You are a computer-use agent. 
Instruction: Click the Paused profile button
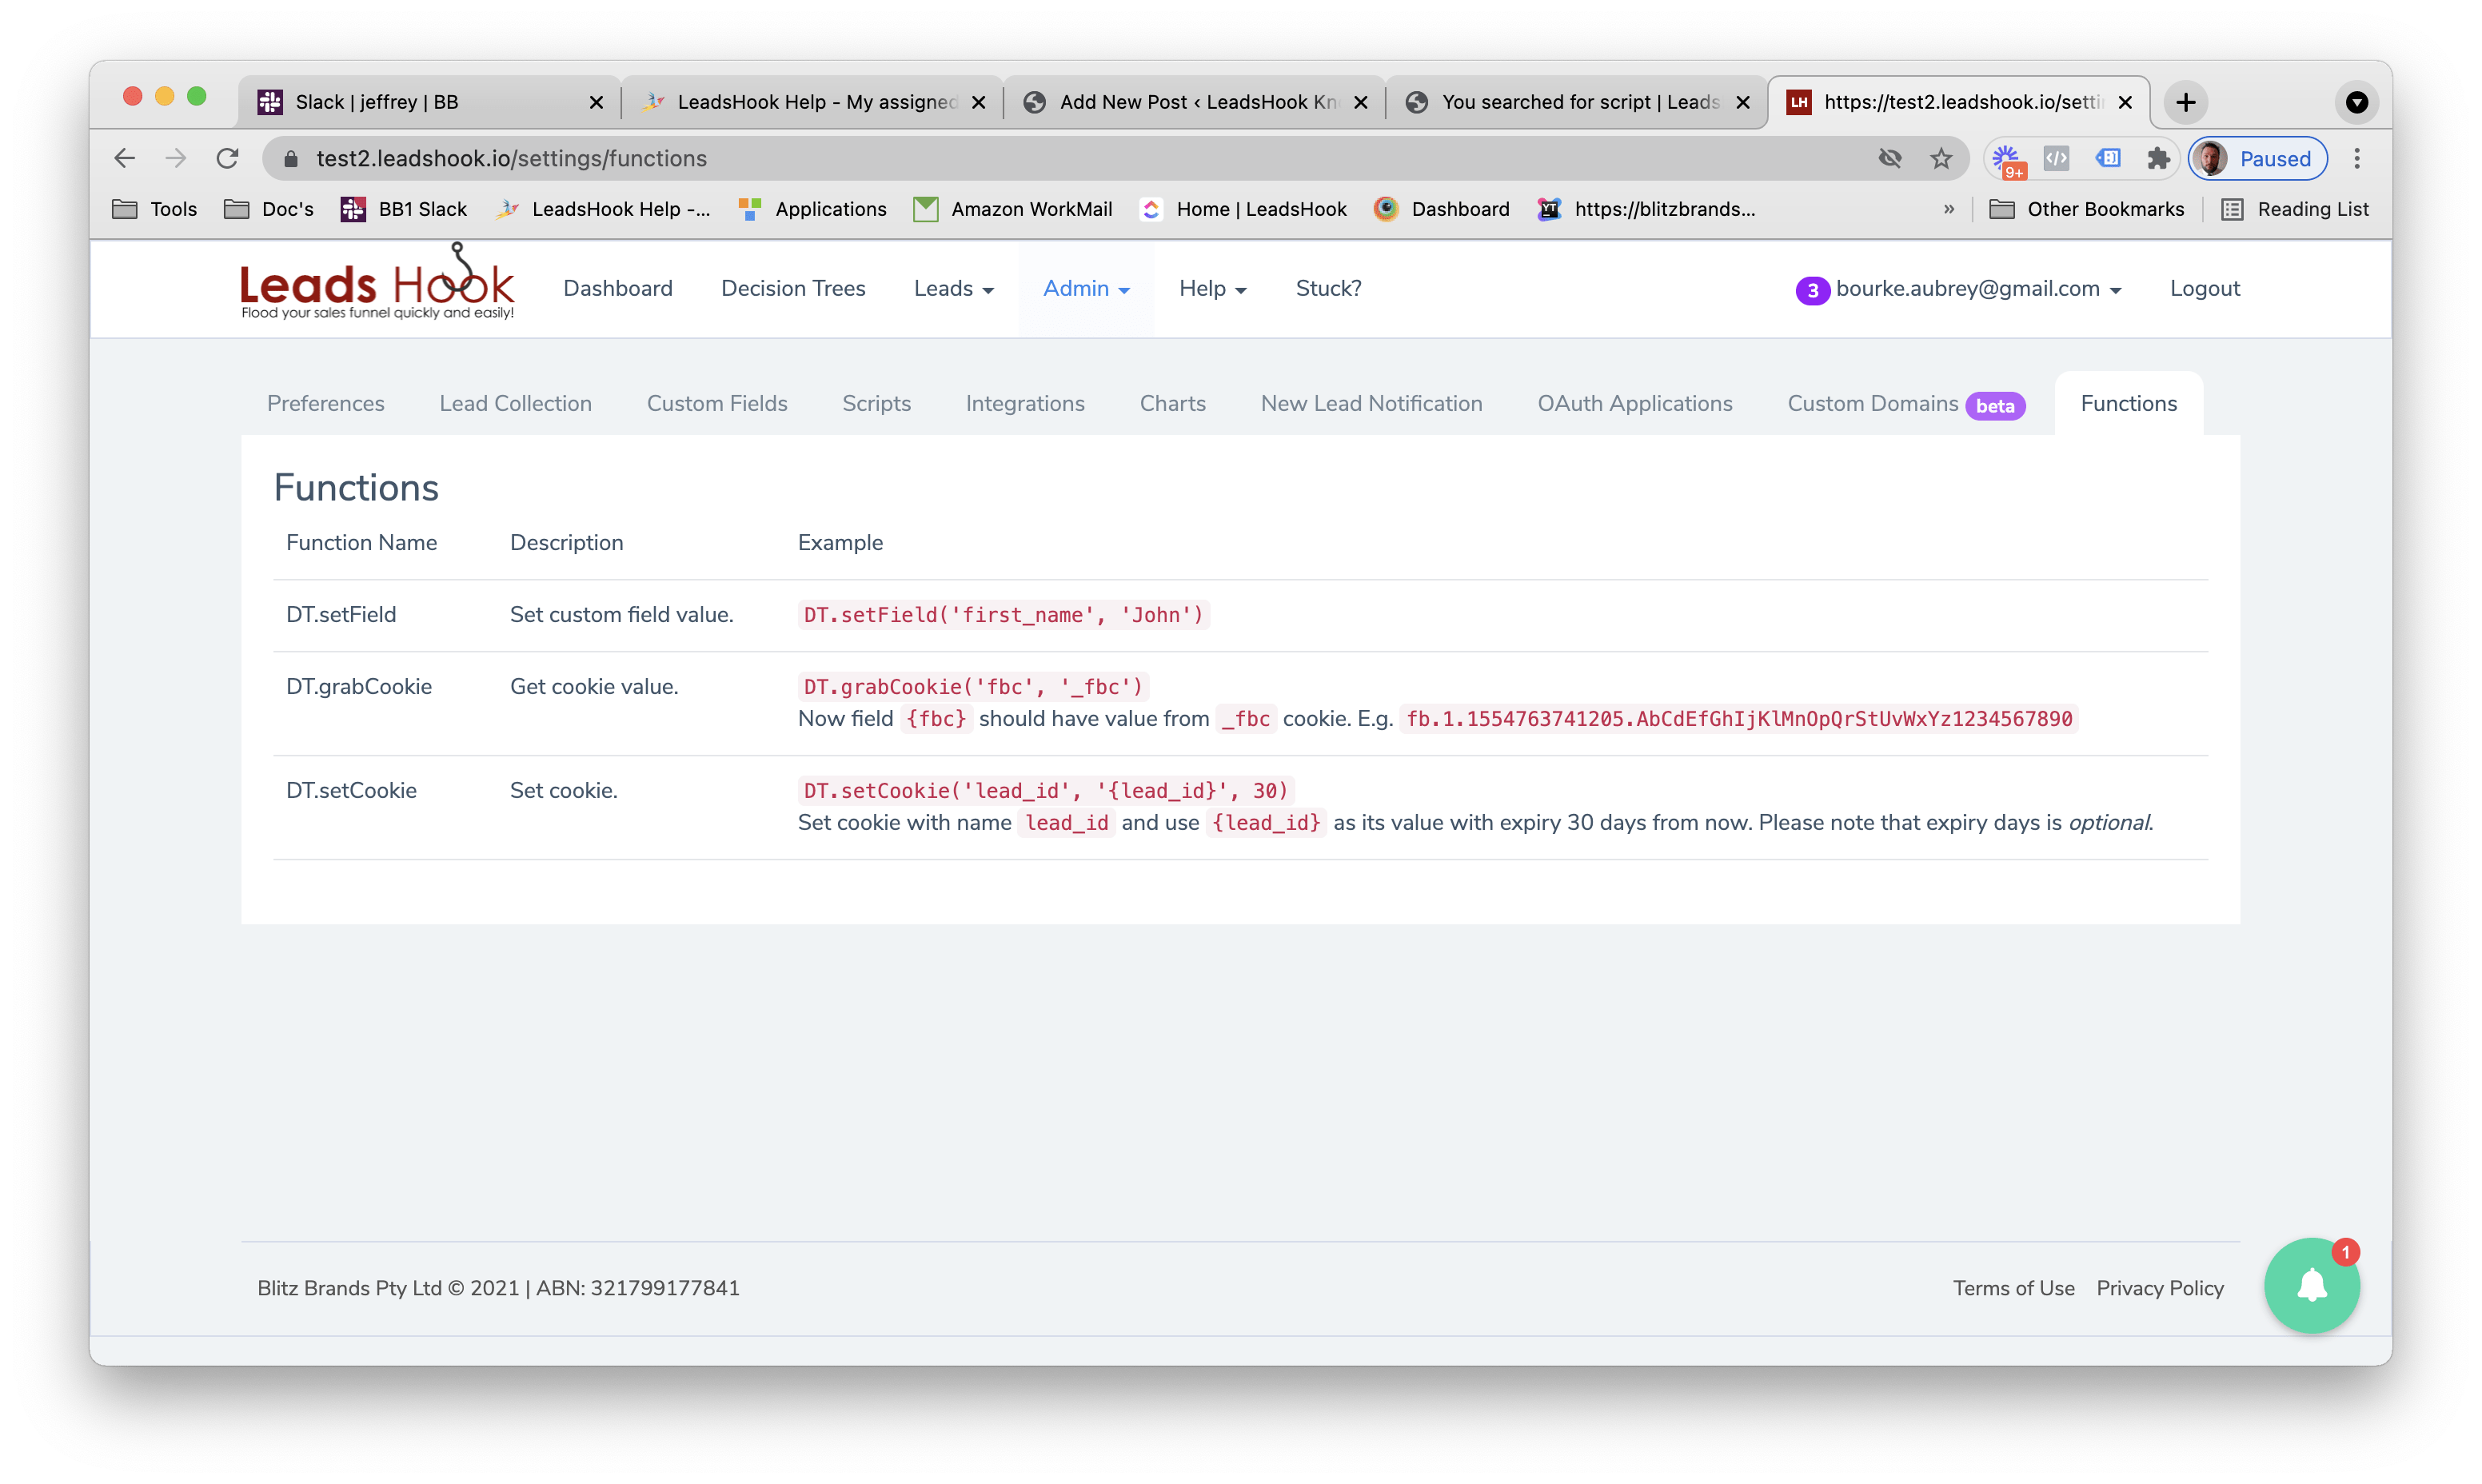(x=2257, y=158)
